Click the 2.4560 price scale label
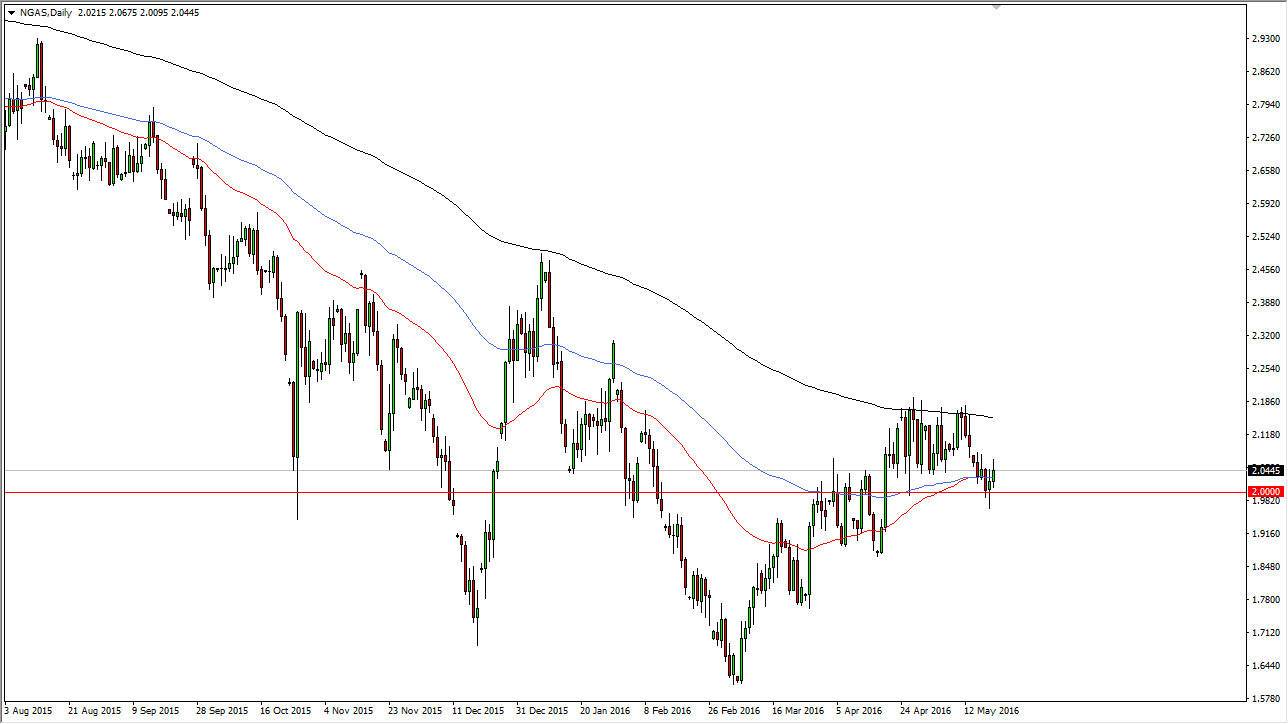 click(1265, 270)
